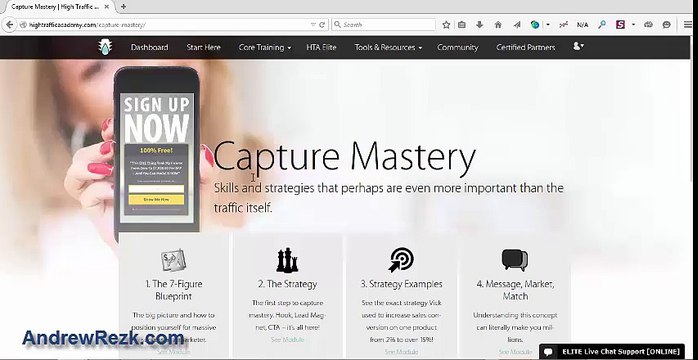
Task: Expand the globe extension dropdown arrow
Action: (x=548, y=25)
